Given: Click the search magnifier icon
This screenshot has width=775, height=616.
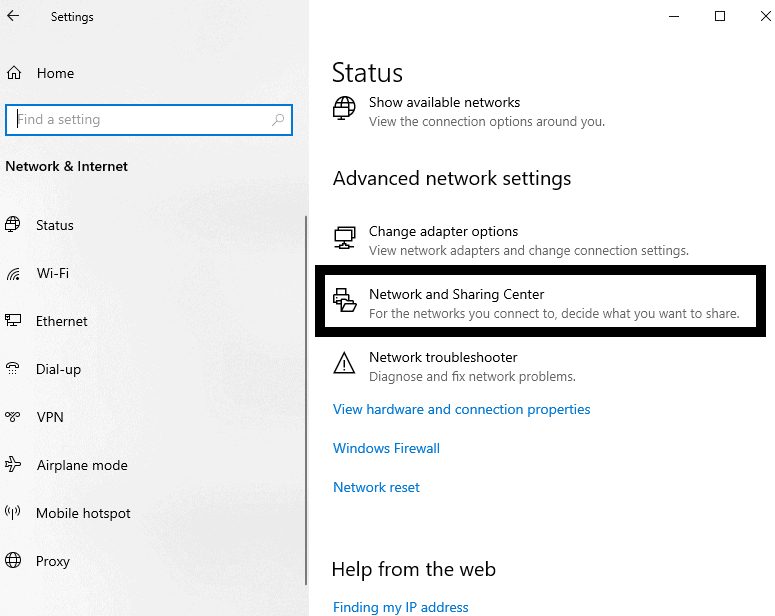Looking at the screenshot, I should coord(279,120).
